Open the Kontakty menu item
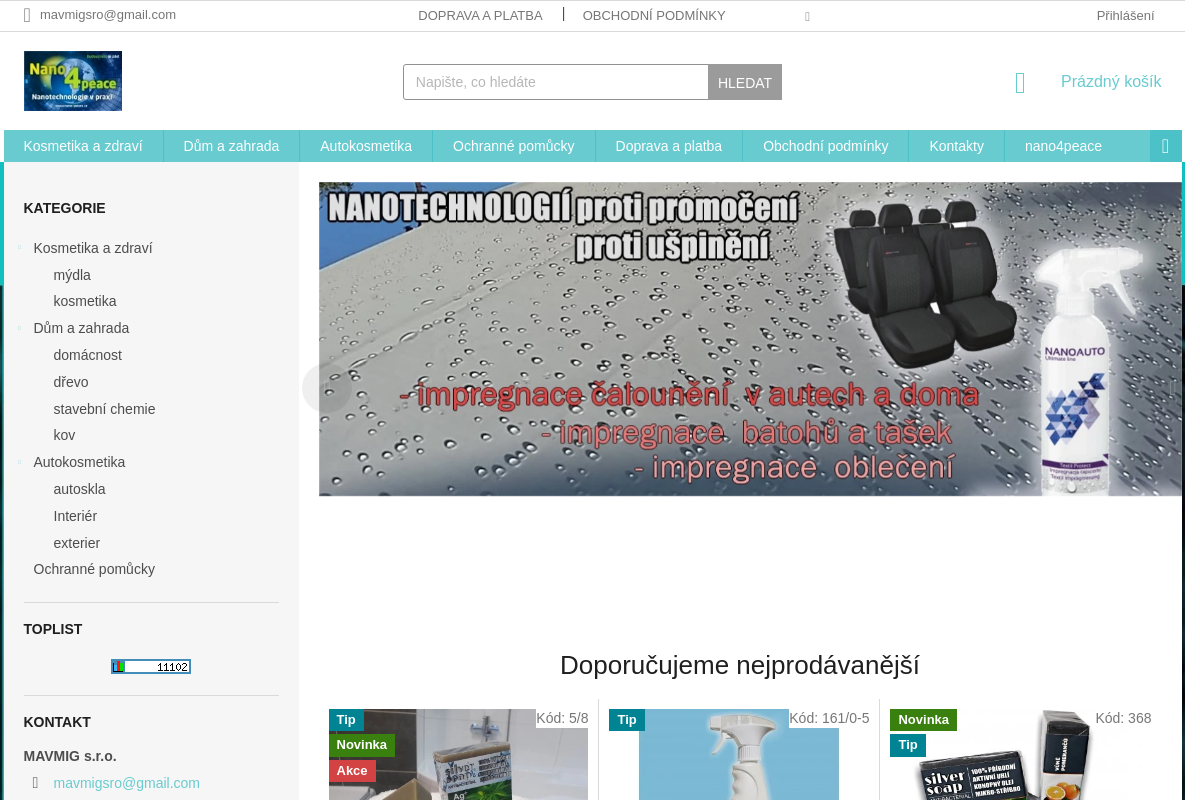This screenshot has height=800, width=1200. [956, 145]
